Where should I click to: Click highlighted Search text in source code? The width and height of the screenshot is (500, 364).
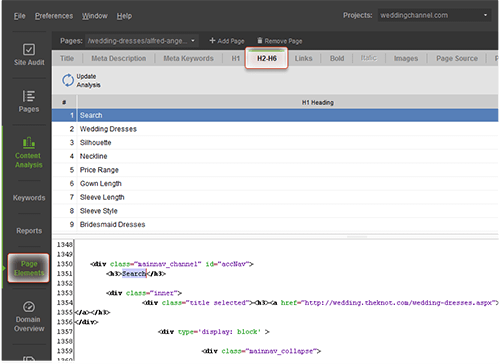pos(134,274)
